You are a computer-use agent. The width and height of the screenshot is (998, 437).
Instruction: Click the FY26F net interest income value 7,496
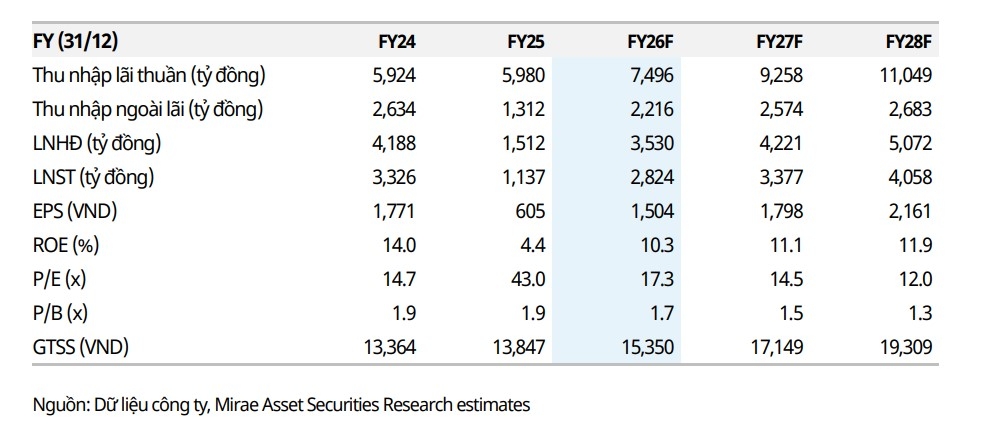[652, 75]
